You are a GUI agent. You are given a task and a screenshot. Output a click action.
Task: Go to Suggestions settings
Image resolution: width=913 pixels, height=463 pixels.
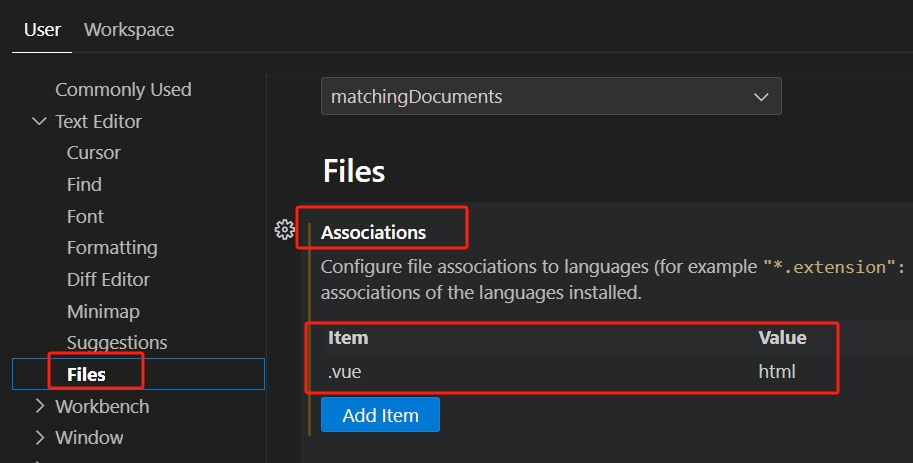tap(117, 342)
